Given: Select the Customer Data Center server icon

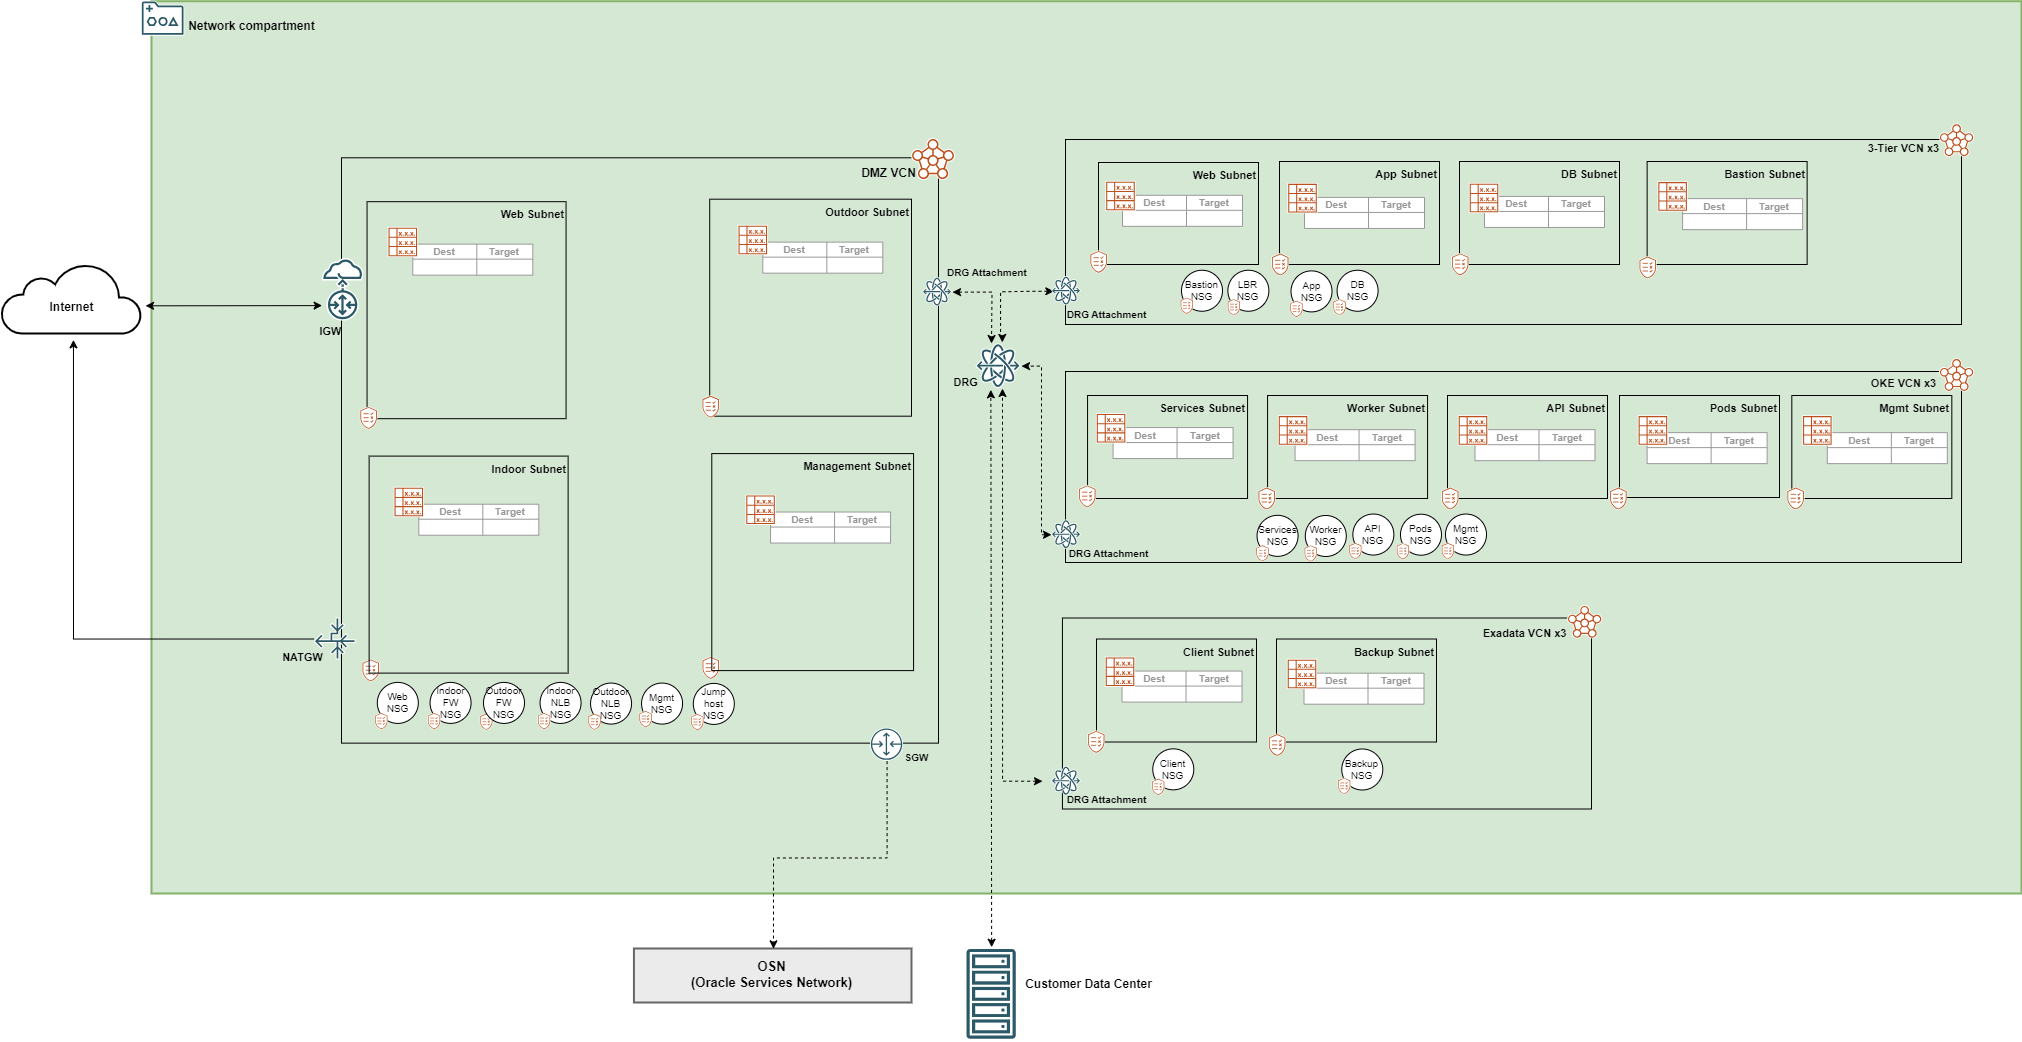Looking at the screenshot, I should pos(991,994).
